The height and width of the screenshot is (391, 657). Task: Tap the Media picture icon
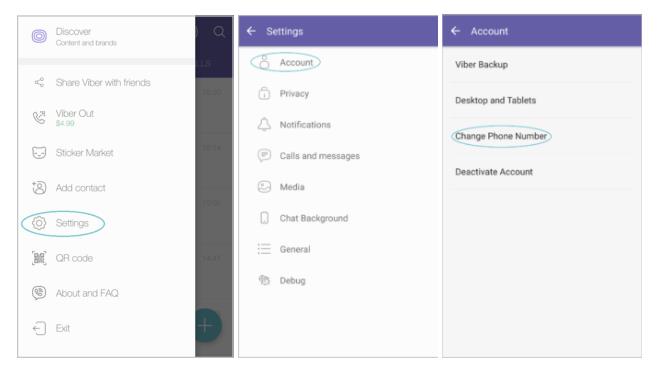(264, 187)
